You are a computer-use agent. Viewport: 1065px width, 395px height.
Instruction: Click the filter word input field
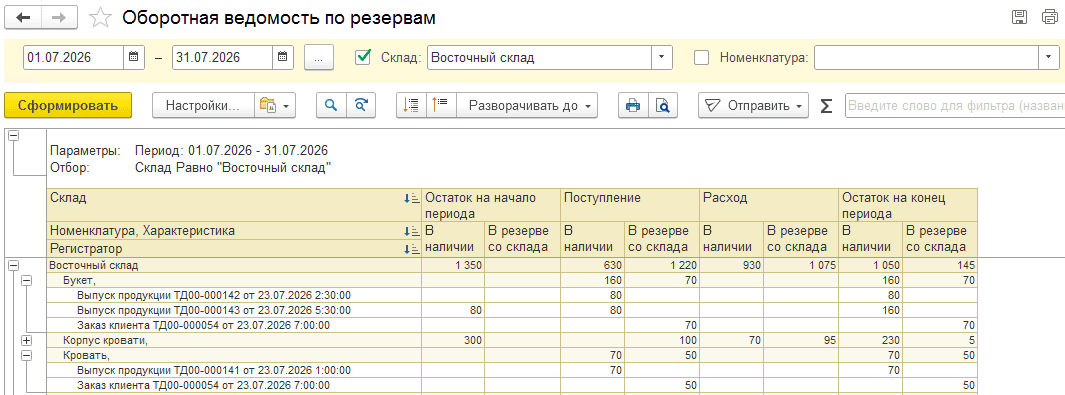[x=955, y=106]
